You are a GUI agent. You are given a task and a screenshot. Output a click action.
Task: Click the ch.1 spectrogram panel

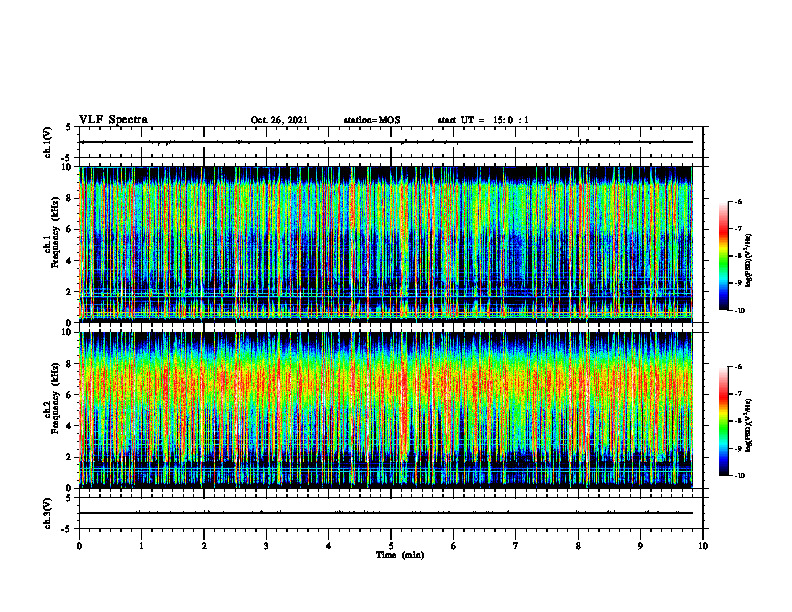pos(386,244)
